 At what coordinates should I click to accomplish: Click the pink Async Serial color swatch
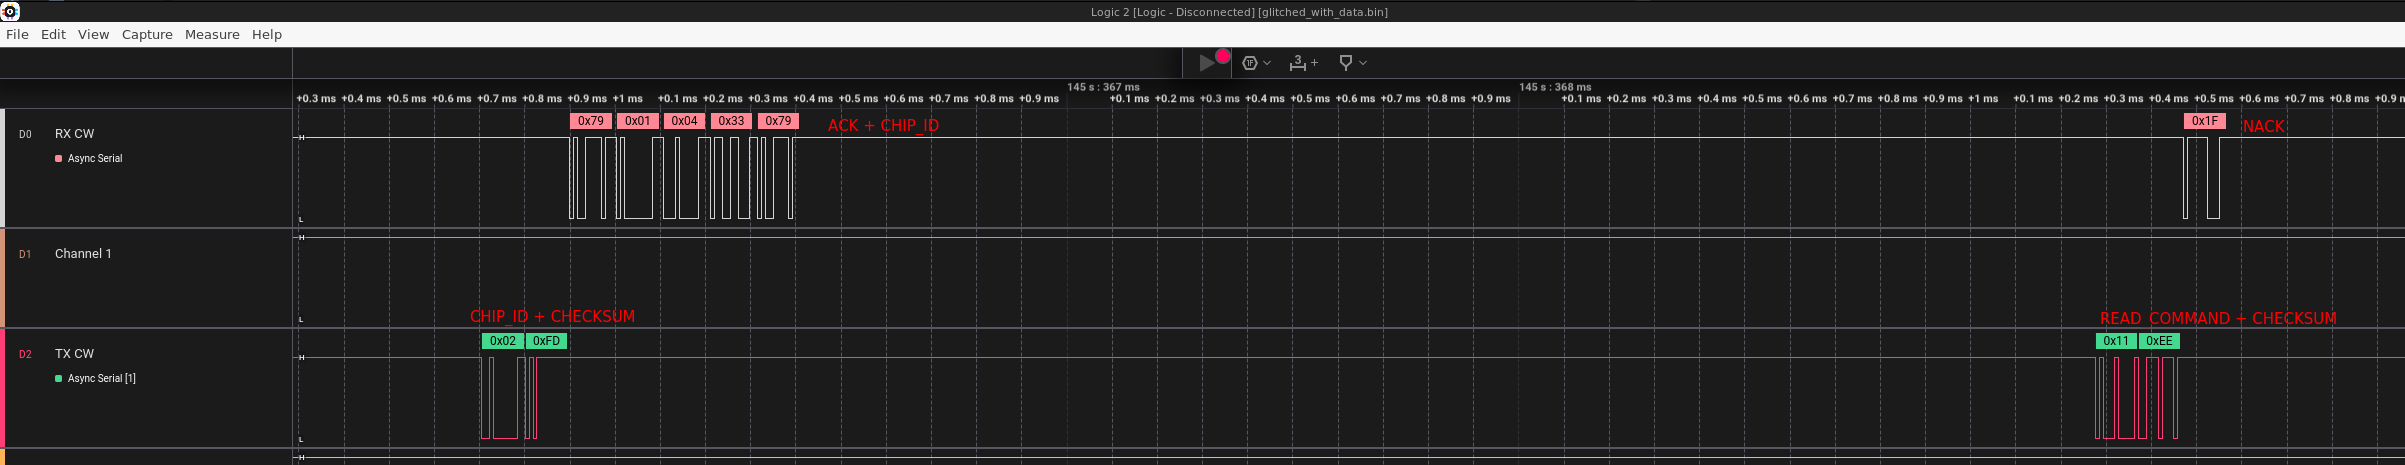(x=59, y=159)
